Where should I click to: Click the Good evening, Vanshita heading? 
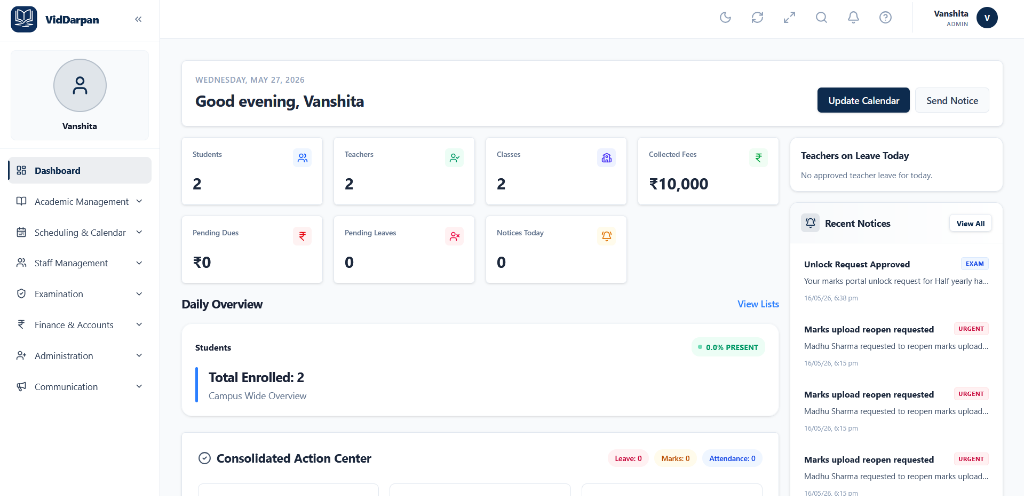pyautogui.click(x=280, y=101)
